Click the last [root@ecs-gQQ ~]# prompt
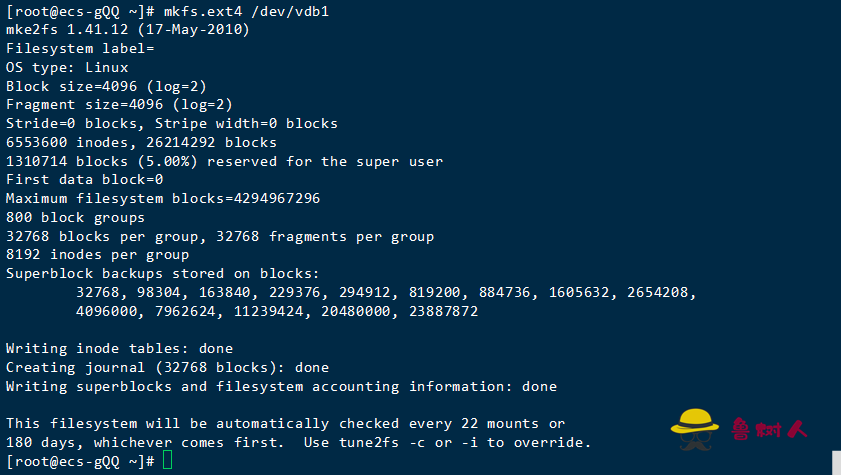 coord(80,461)
